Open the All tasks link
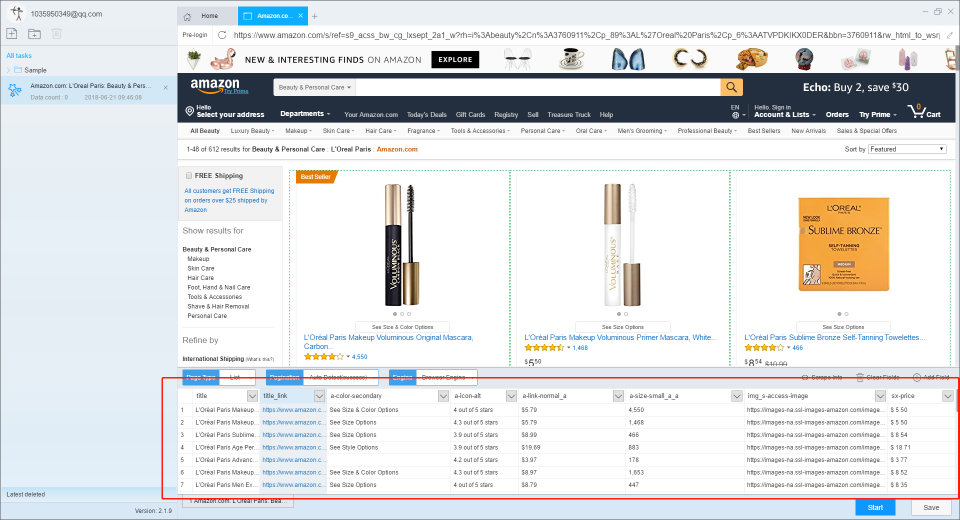 (19, 55)
